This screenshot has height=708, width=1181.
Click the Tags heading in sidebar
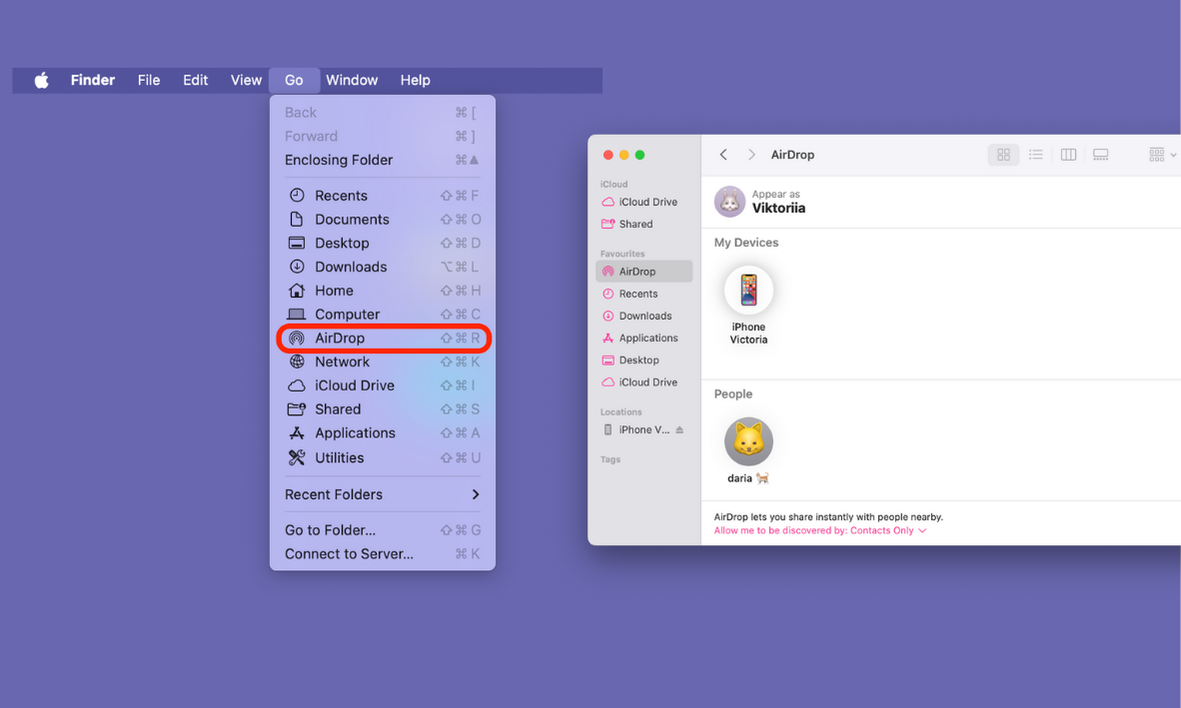(610, 459)
